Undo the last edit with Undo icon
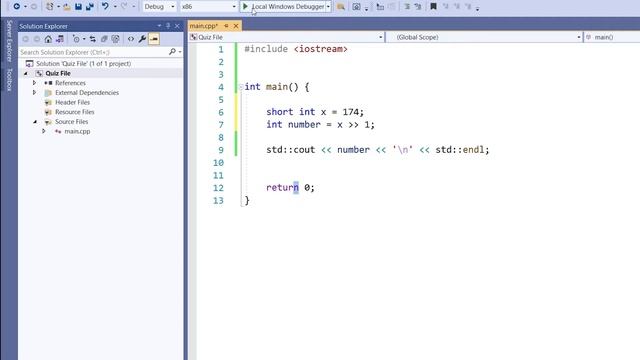Viewport: 640px width, 360px height. pos(105,7)
